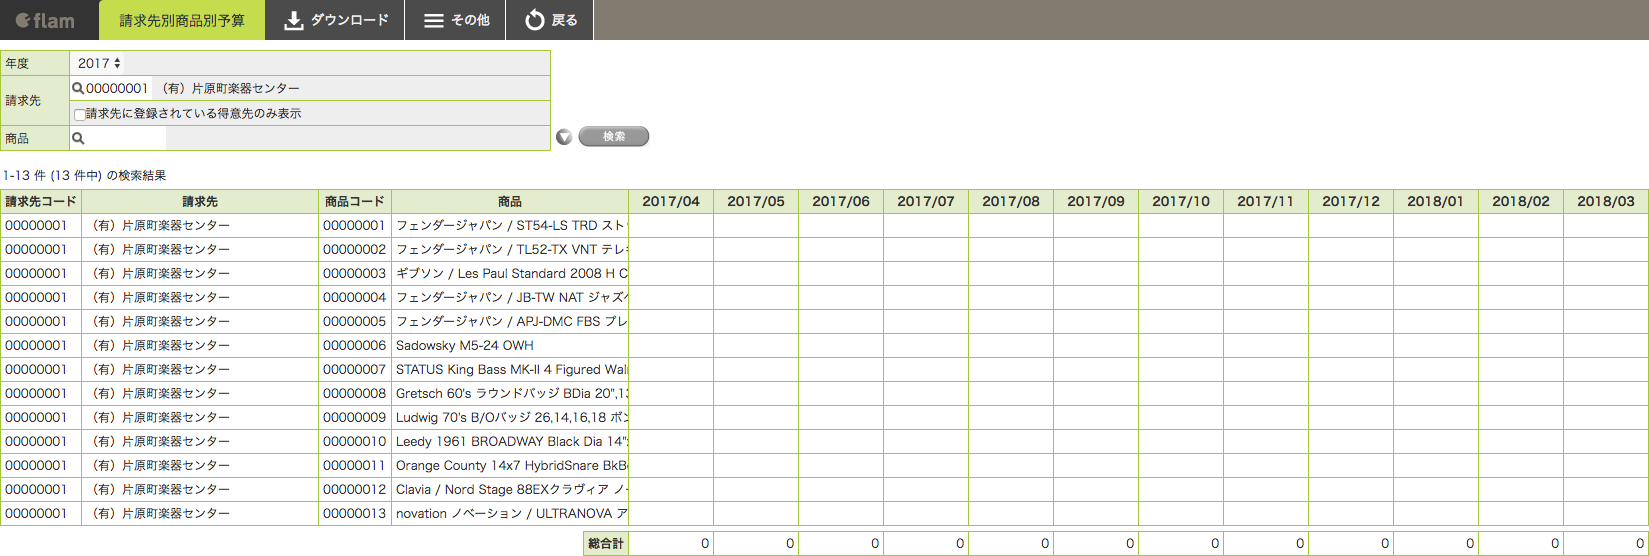Click the magnifier icon in 商品 field
The width and height of the screenshot is (1649, 556).
point(78,138)
